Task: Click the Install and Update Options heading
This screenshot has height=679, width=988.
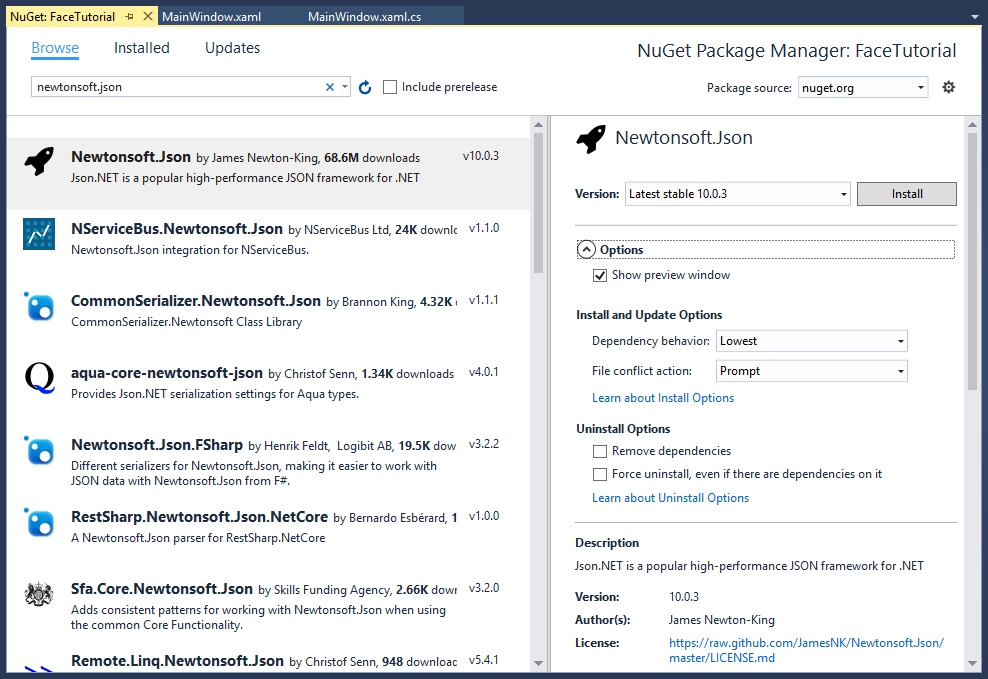Action: coord(649,315)
